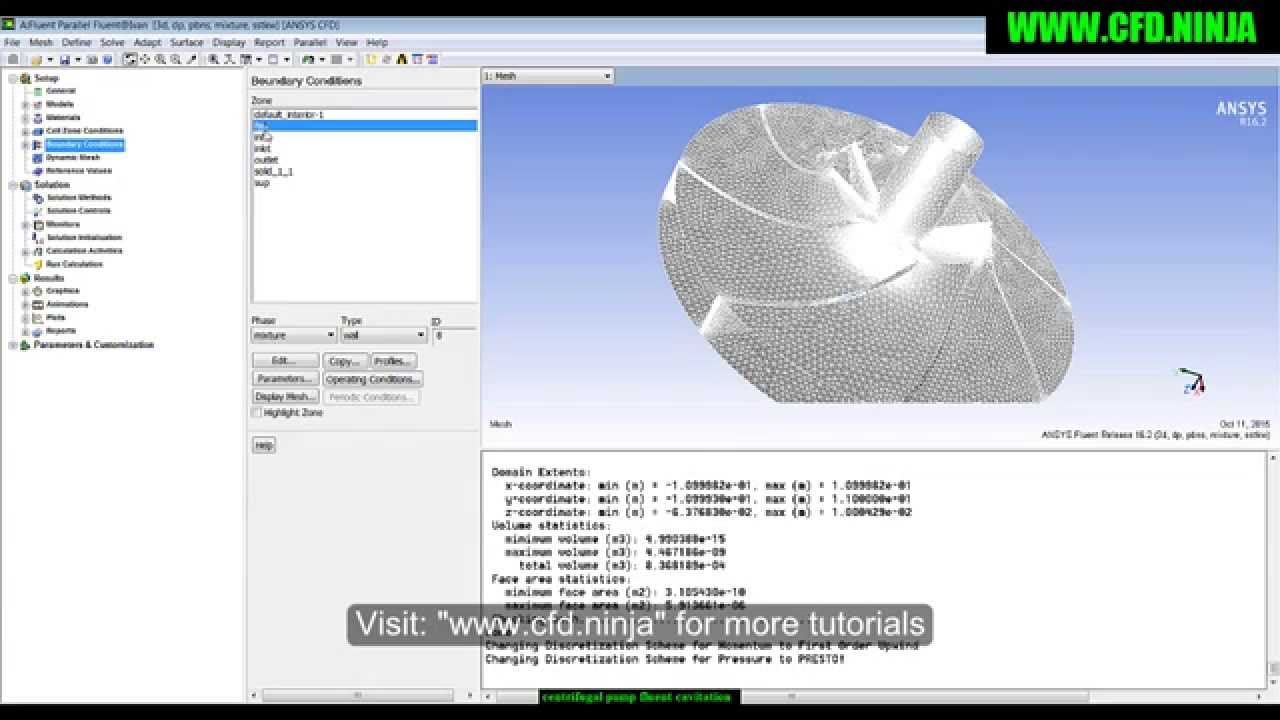Click the Profiles... button
This screenshot has width=1280, height=720.
point(394,361)
